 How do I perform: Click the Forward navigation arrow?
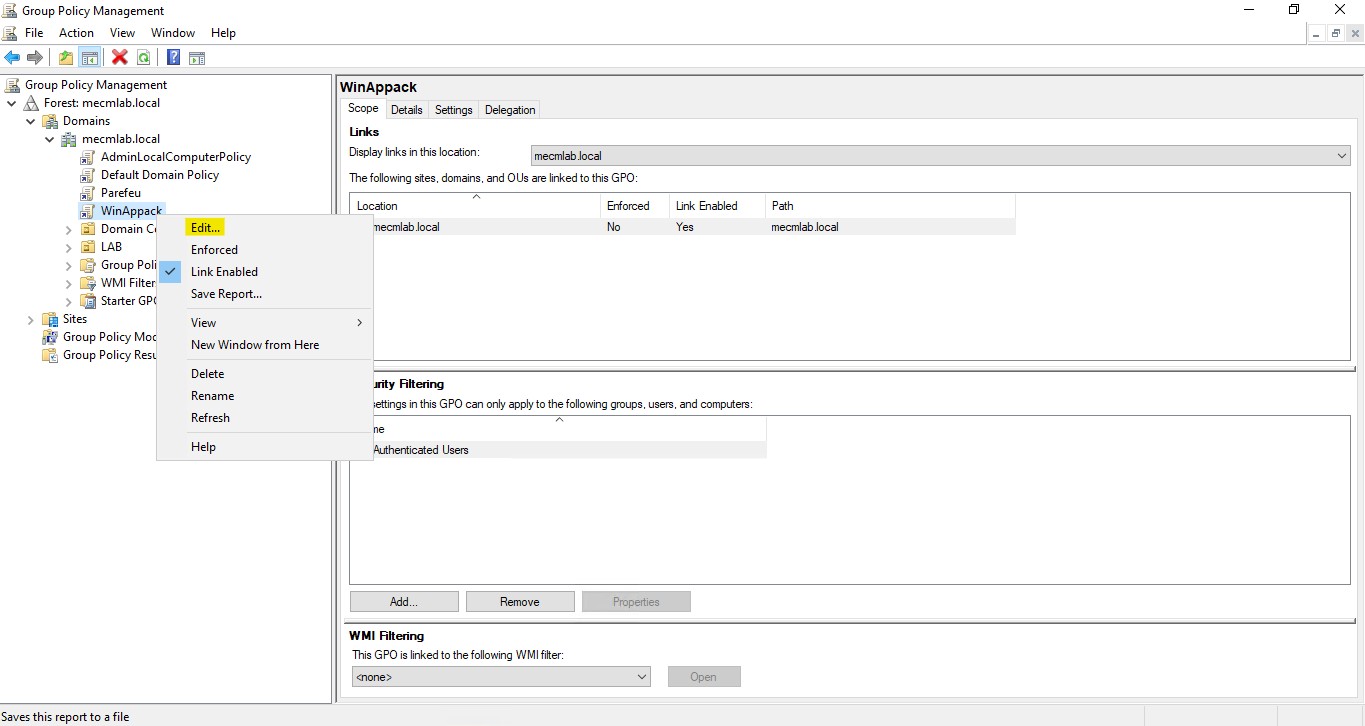[x=35, y=57]
